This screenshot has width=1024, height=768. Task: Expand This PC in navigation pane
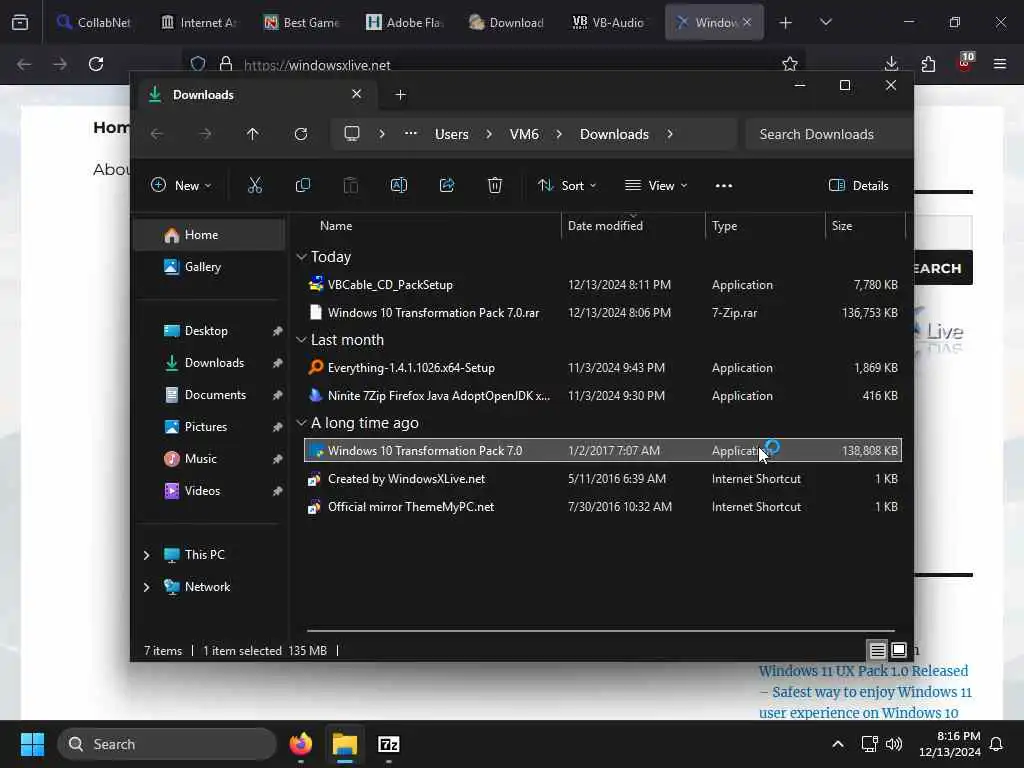pyautogui.click(x=146, y=554)
